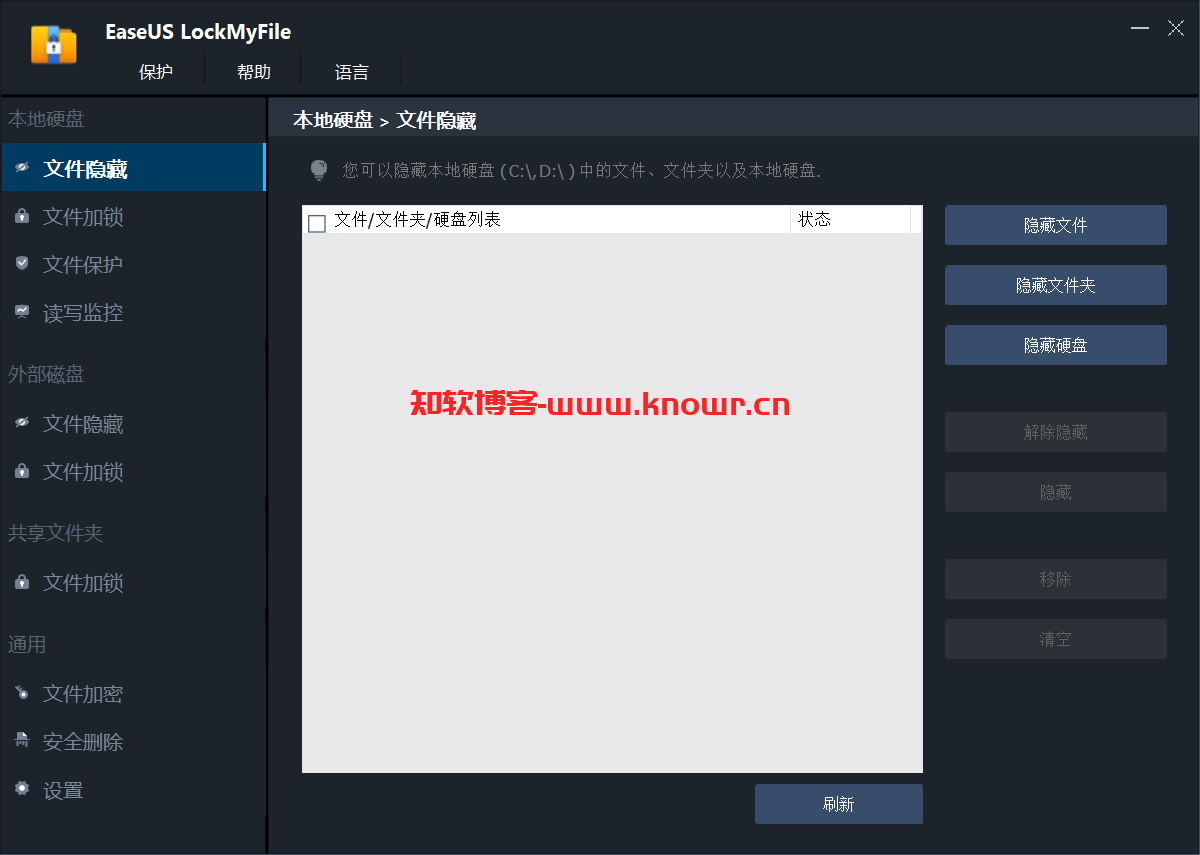
Task: Click the lock icon beside local 文件加锁
Action: tap(22, 216)
